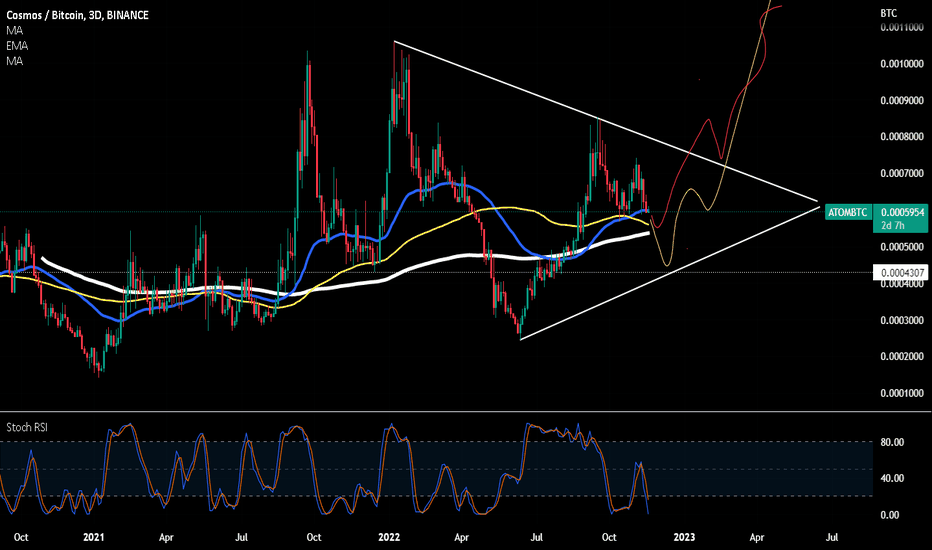Select the lower MA indicator label under EMA

click(14, 61)
